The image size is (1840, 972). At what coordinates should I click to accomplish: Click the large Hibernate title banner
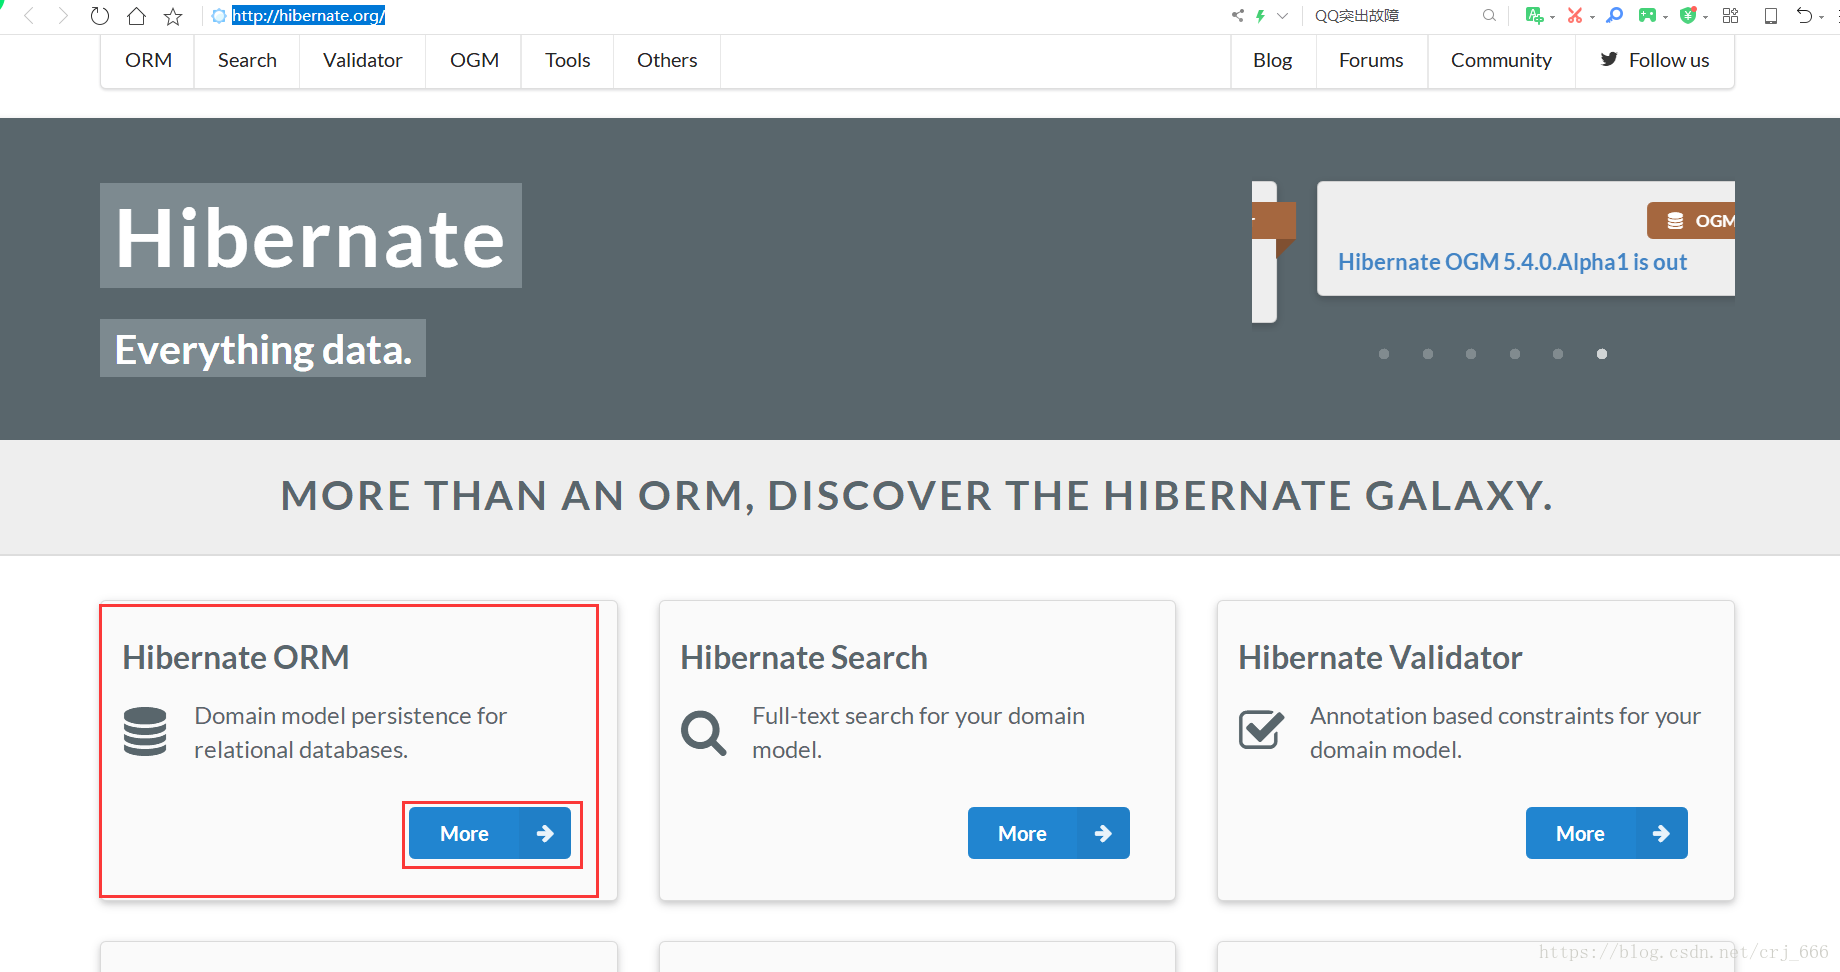tap(311, 236)
